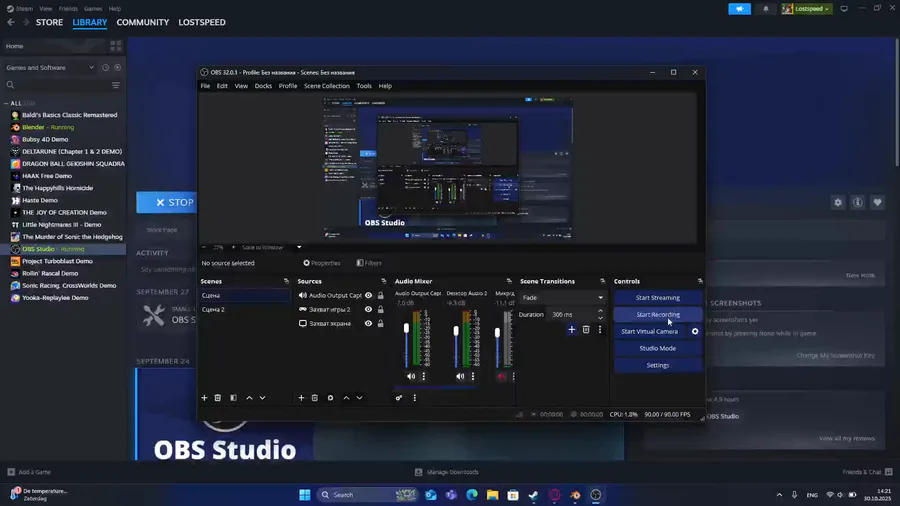Image resolution: width=900 pixels, height=506 pixels.
Task: Move scene up in Scenes panel
Action: click(249, 398)
